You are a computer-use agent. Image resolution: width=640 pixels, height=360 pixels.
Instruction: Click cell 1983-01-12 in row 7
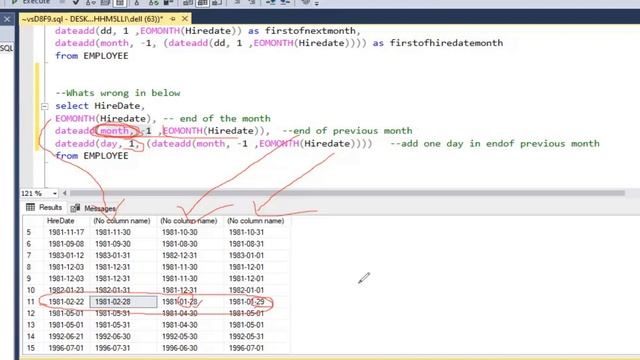[66, 256]
